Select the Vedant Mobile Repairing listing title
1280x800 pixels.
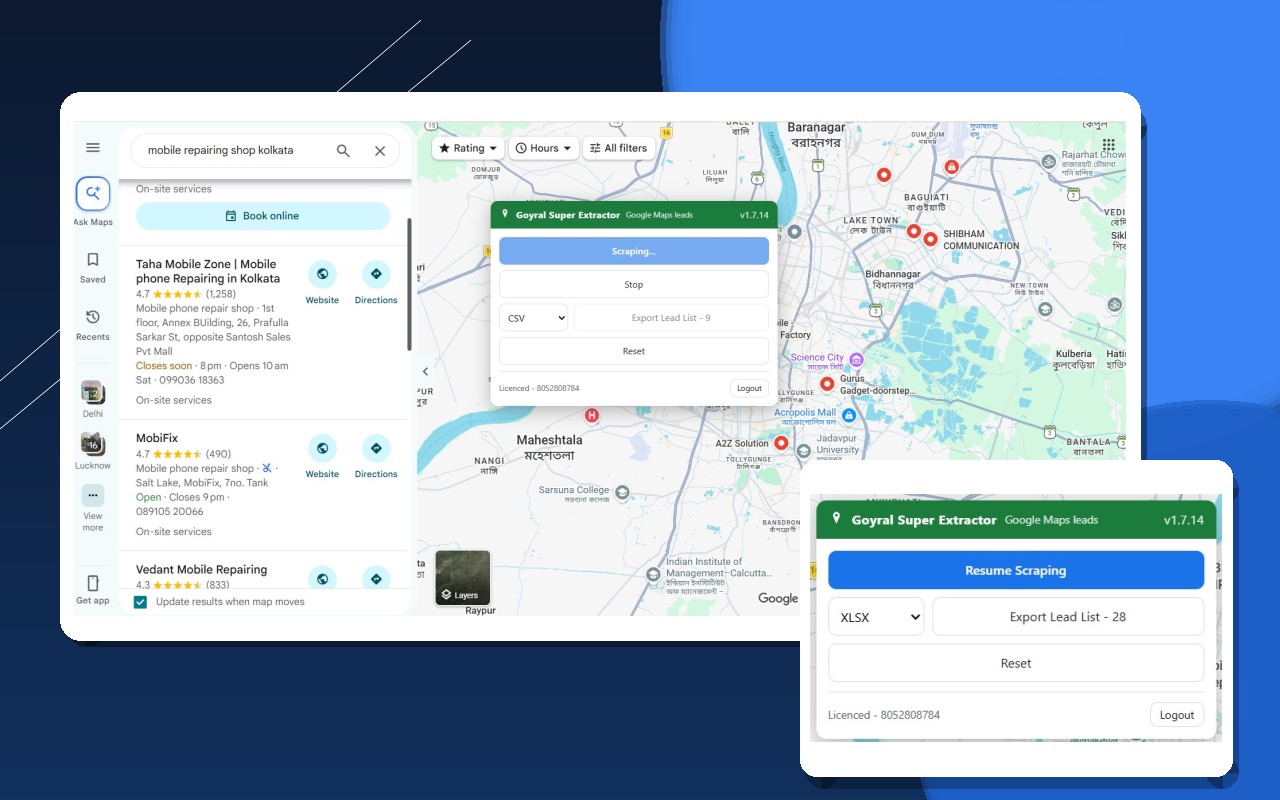201,569
